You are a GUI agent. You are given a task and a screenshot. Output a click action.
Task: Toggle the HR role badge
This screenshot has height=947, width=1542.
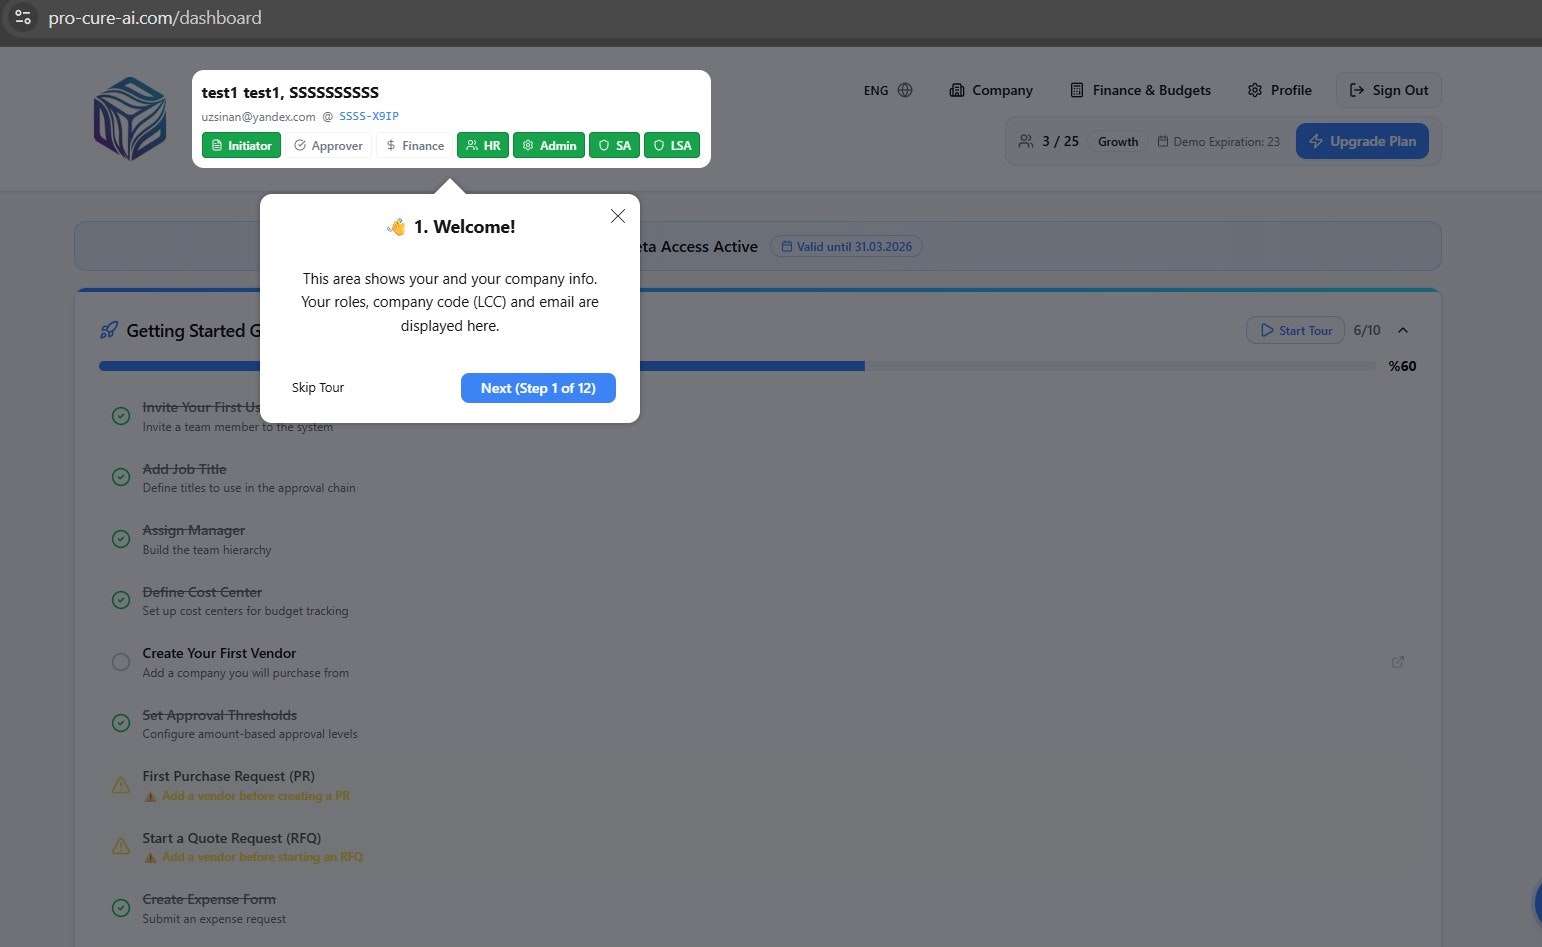(x=483, y=145)
